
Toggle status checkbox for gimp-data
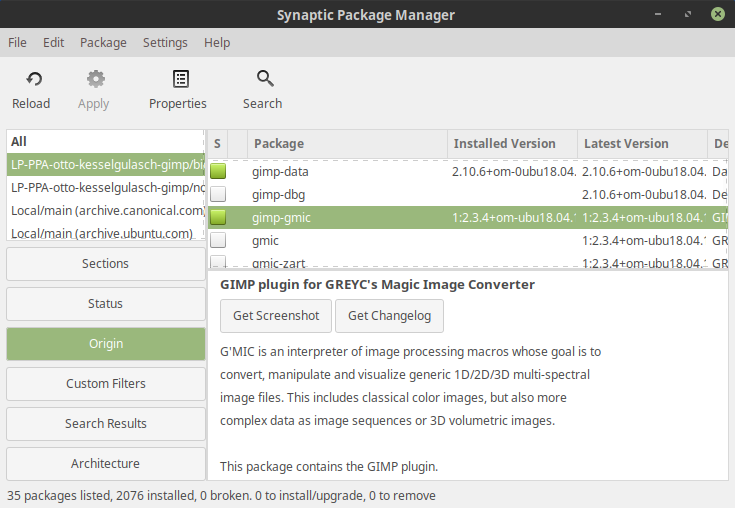point(218,171)
